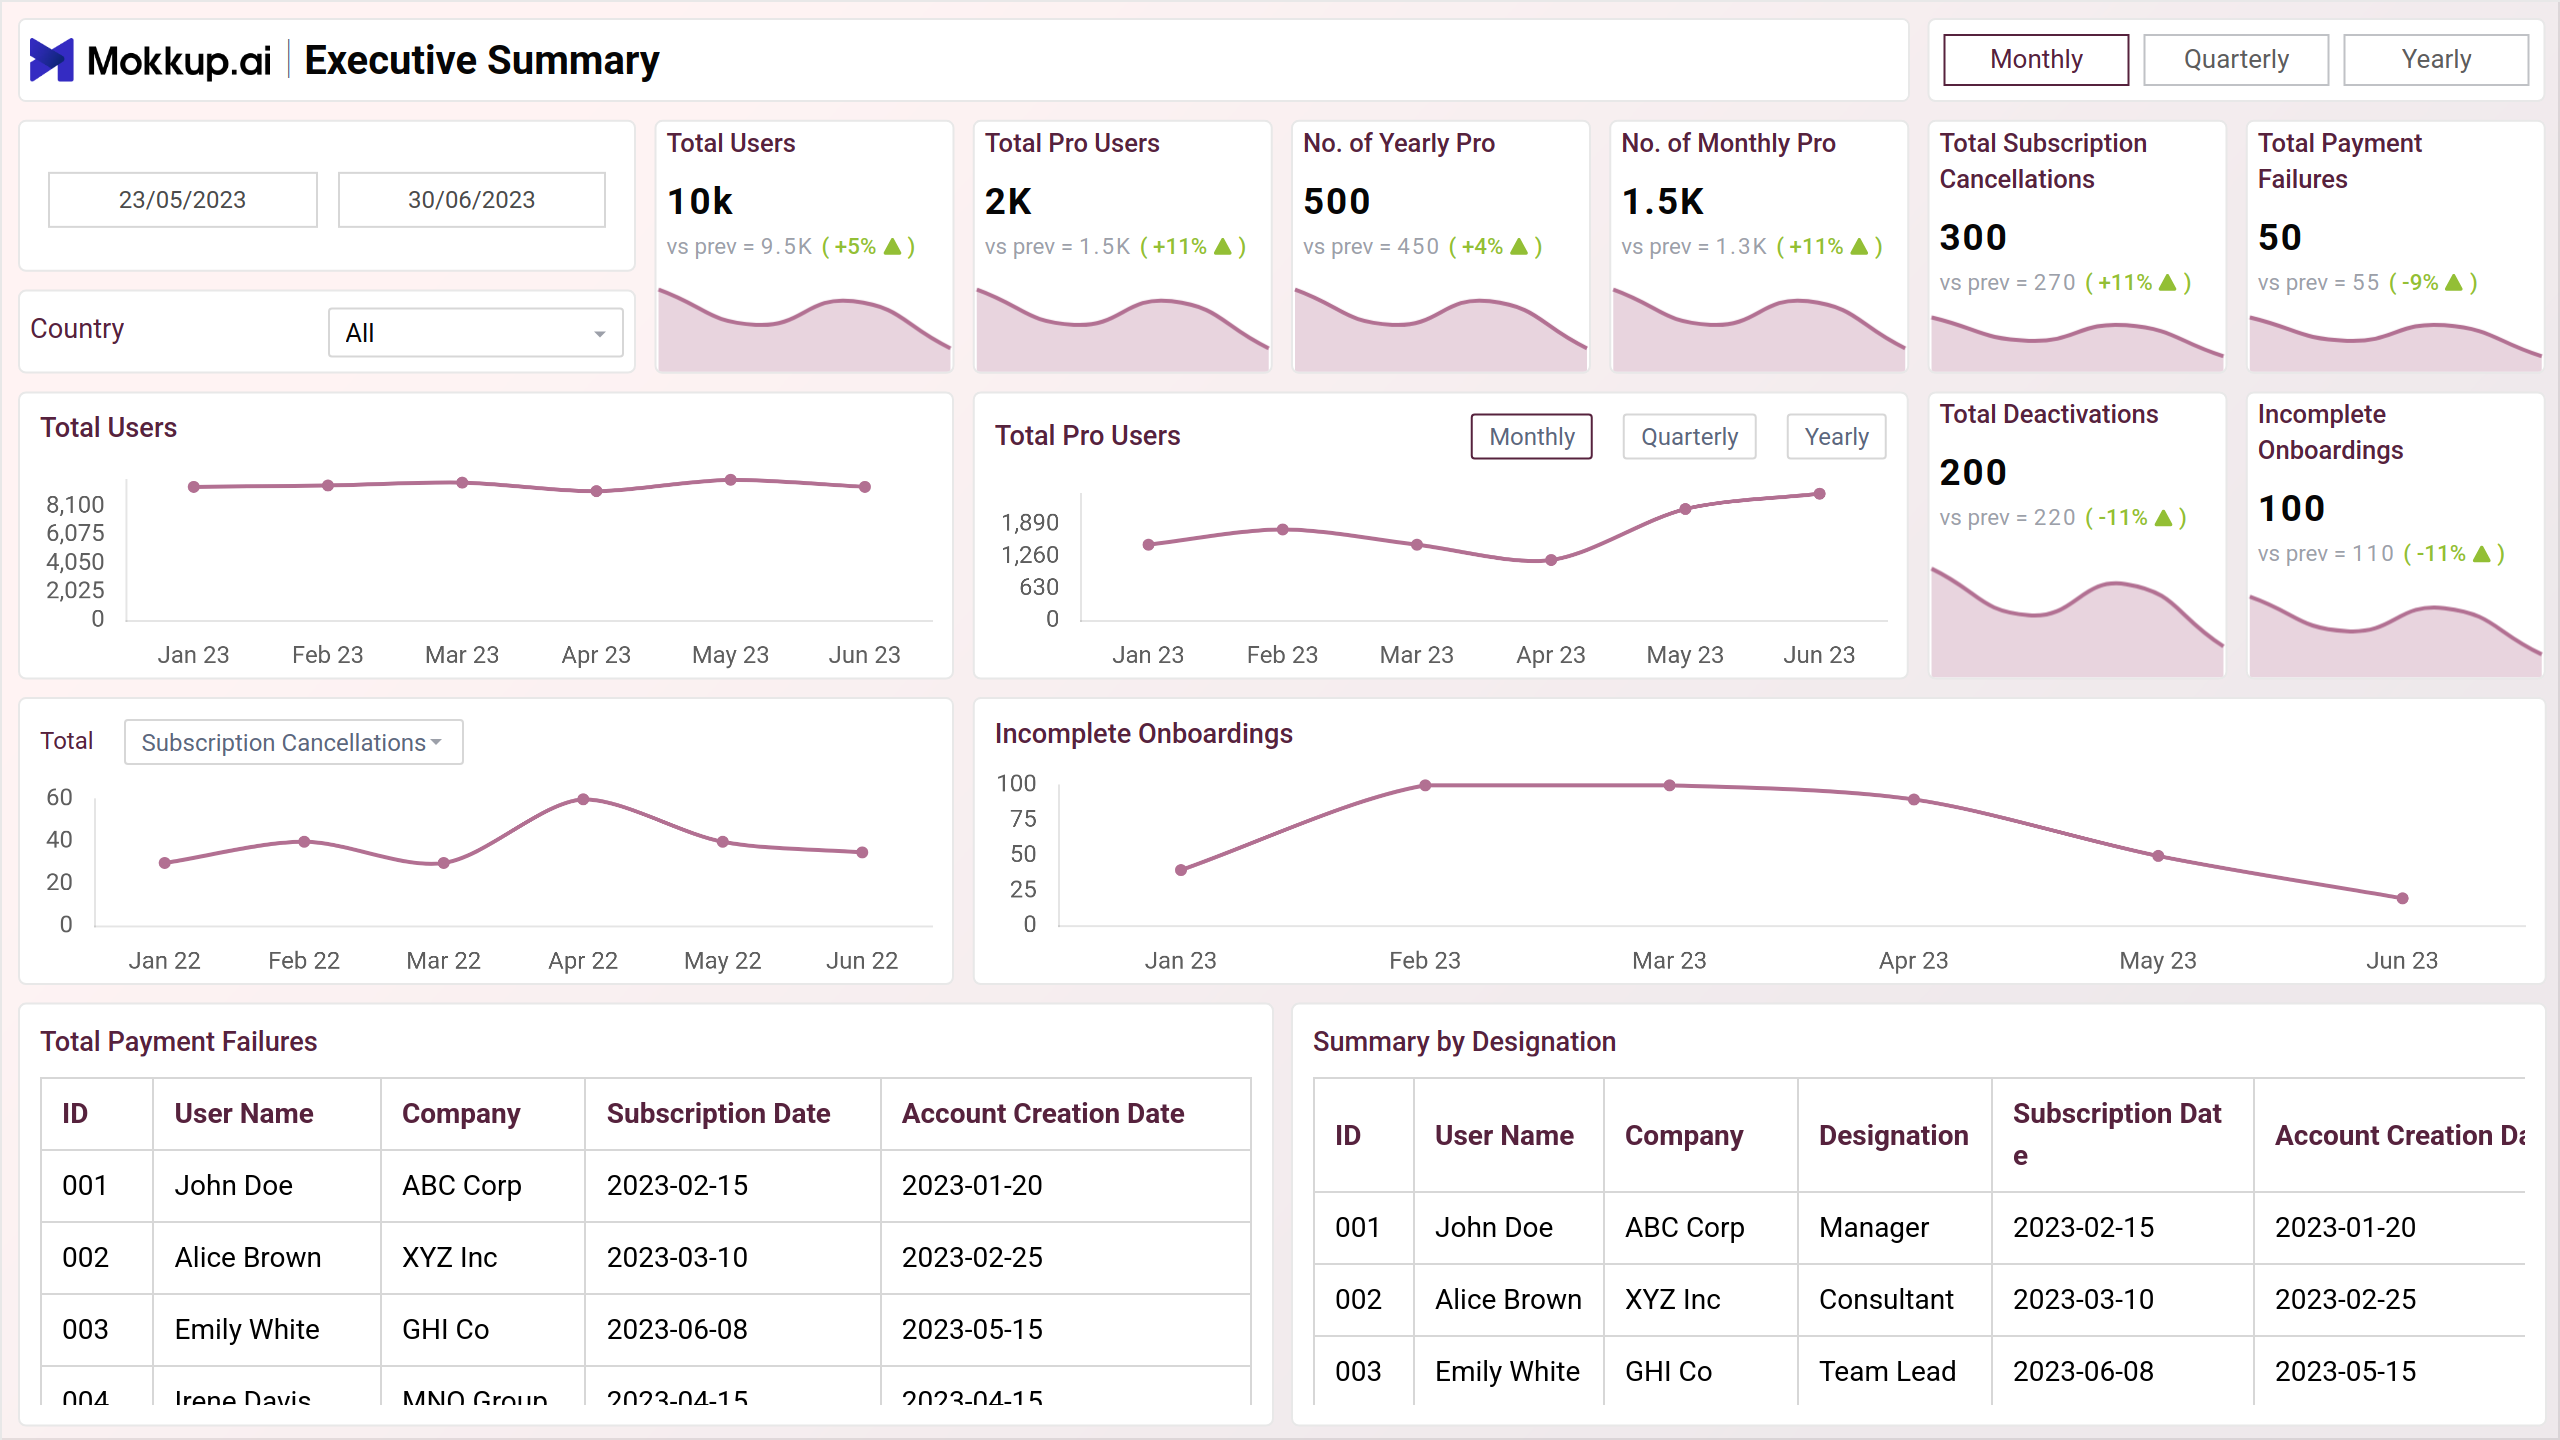Click the Account Creation Date header in Payment Failures table
2560x1440 pixels.
coord(1043,1113)
